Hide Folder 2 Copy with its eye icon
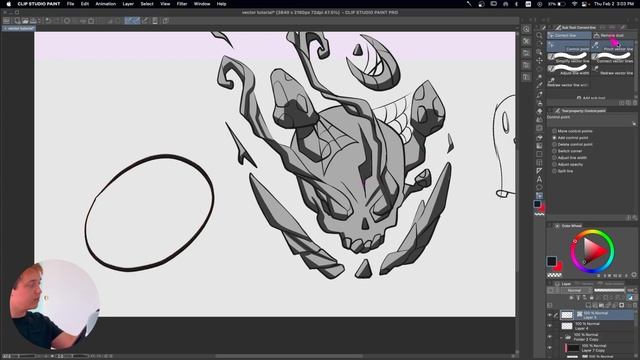640x360 pixels. pos(550,337)
